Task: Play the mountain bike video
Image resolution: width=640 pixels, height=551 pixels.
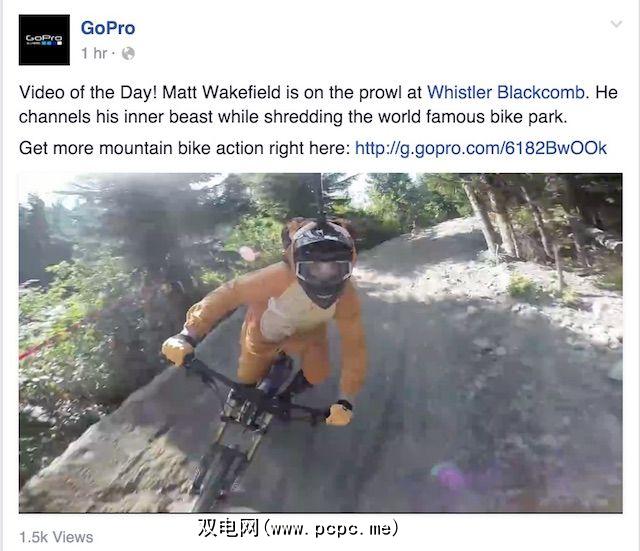Action: tap(320, 343)
